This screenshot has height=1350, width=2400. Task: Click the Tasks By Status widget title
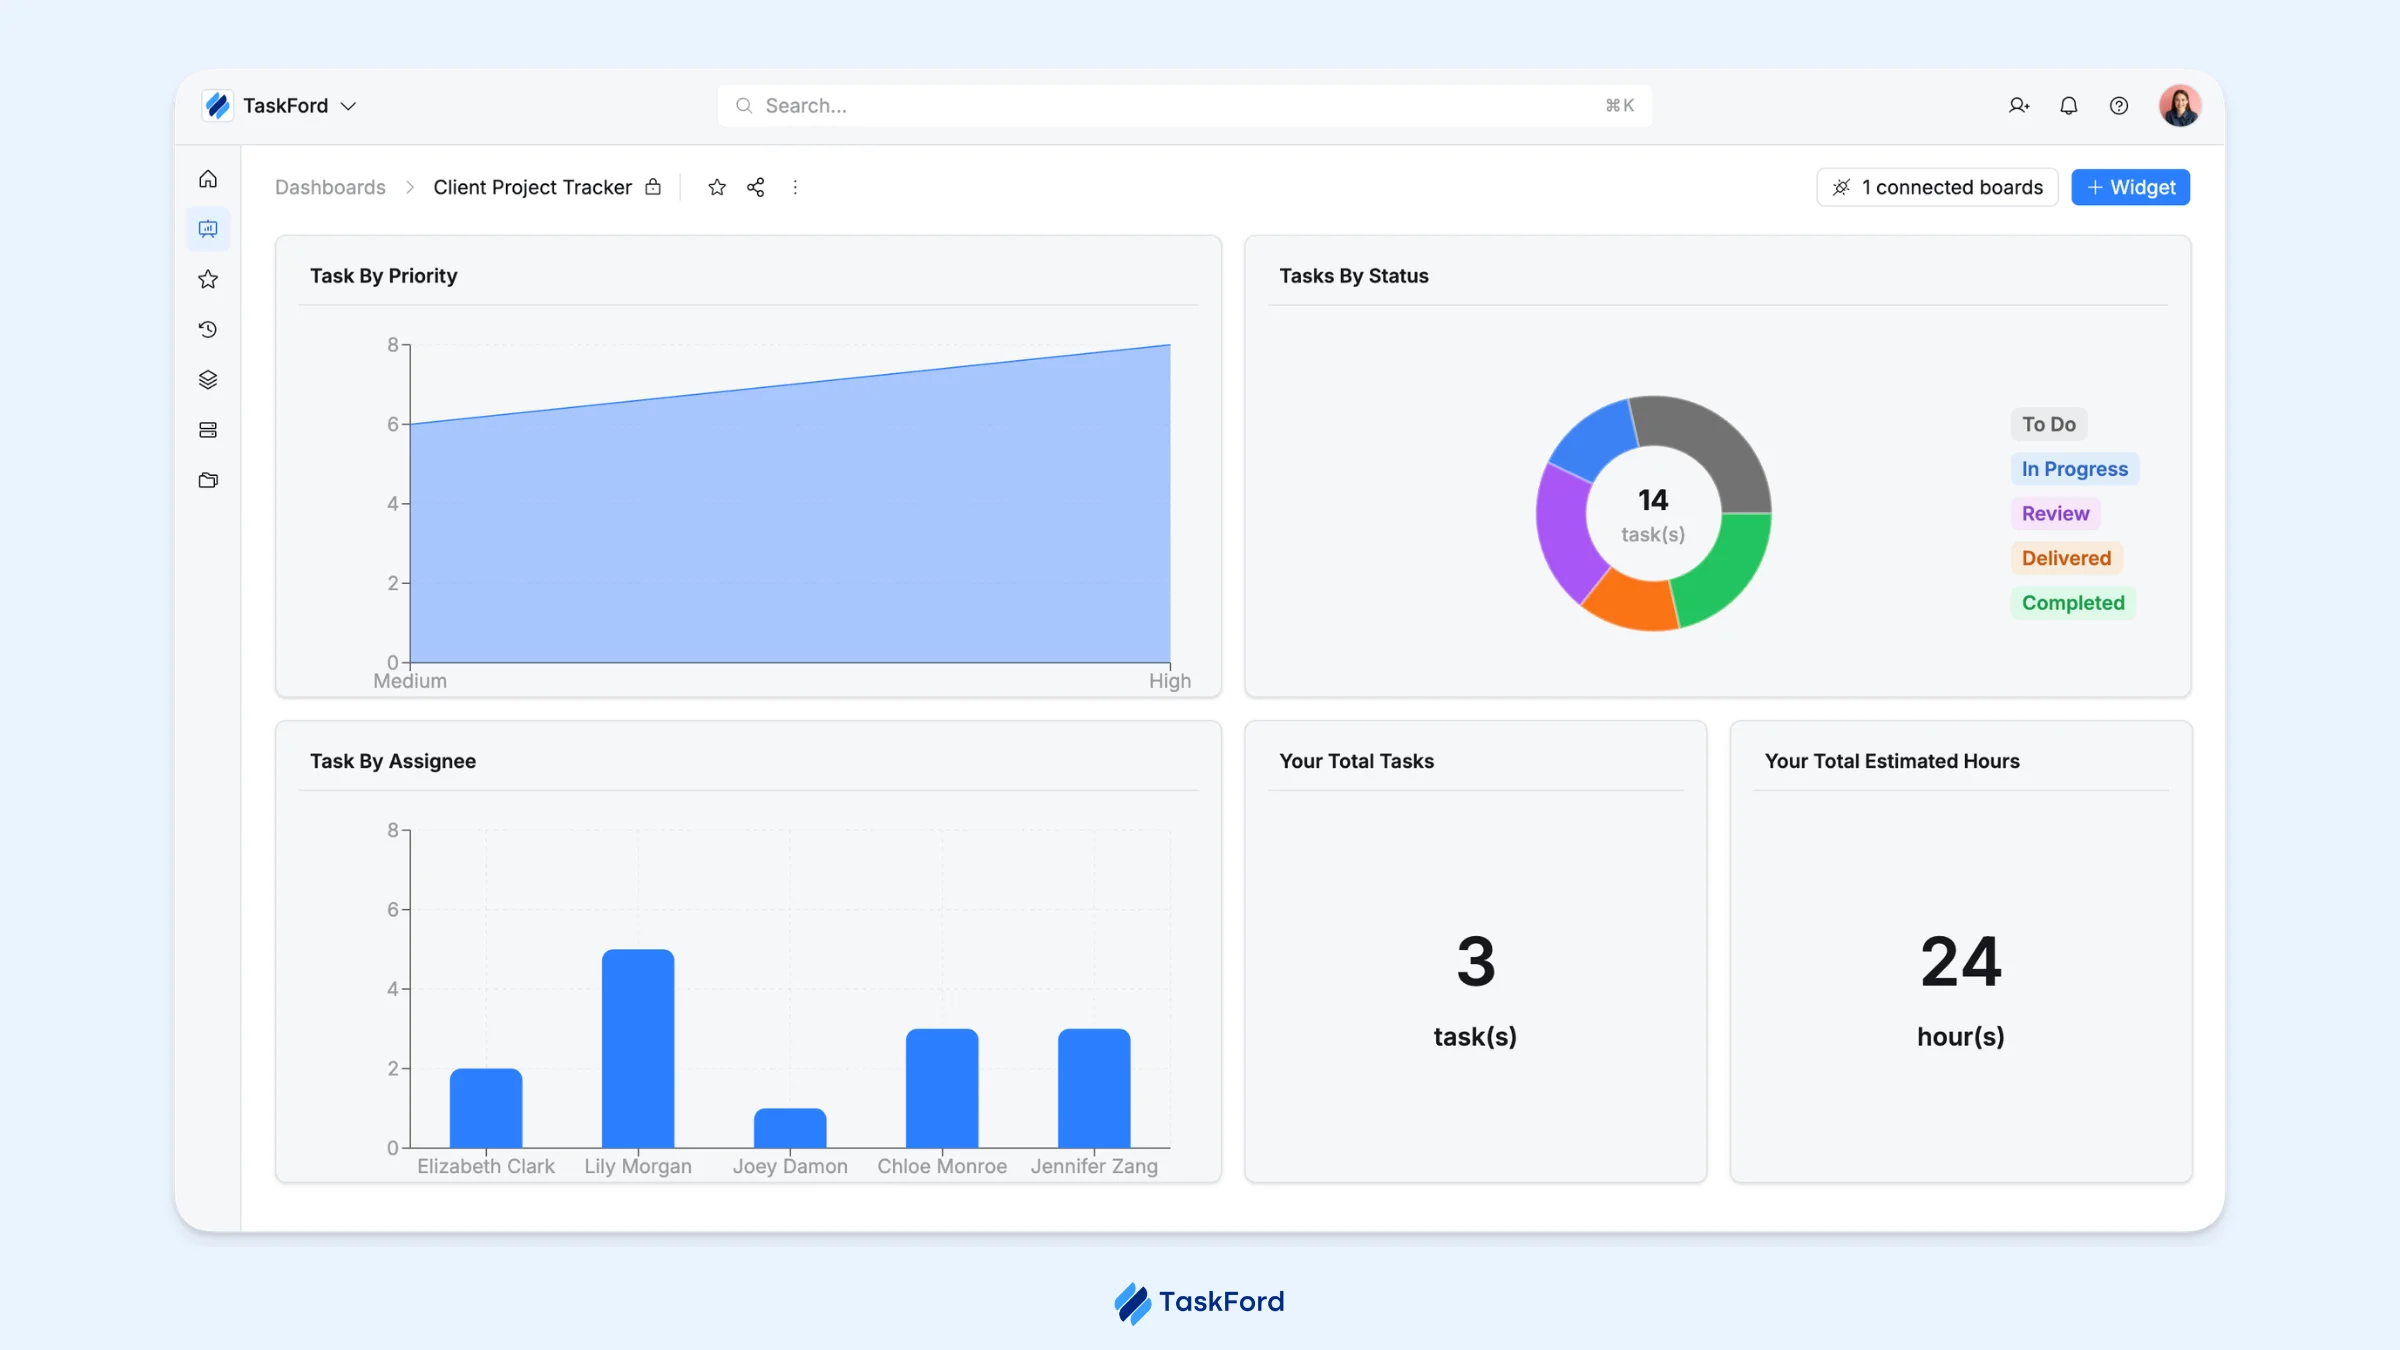click(x=1354, y=275)
